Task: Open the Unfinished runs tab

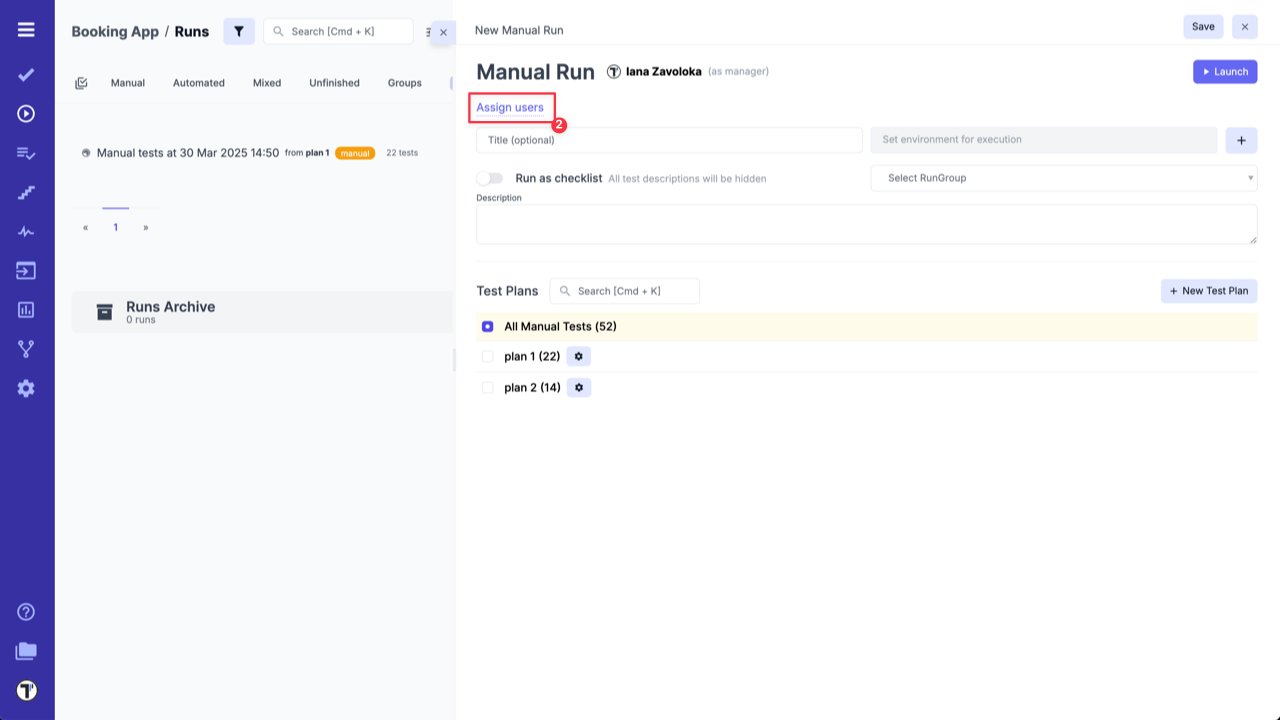Action: [x=334, y=83]
